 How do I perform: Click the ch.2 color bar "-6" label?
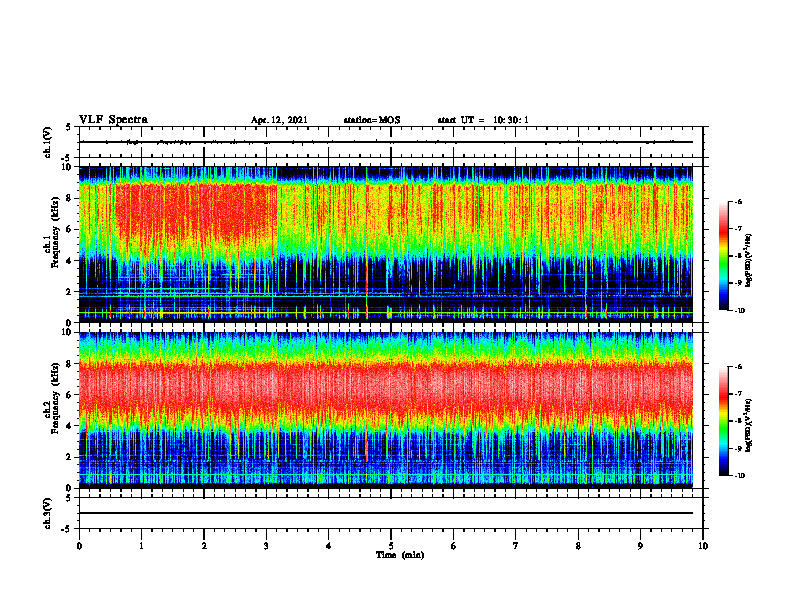tap(738, 367)
